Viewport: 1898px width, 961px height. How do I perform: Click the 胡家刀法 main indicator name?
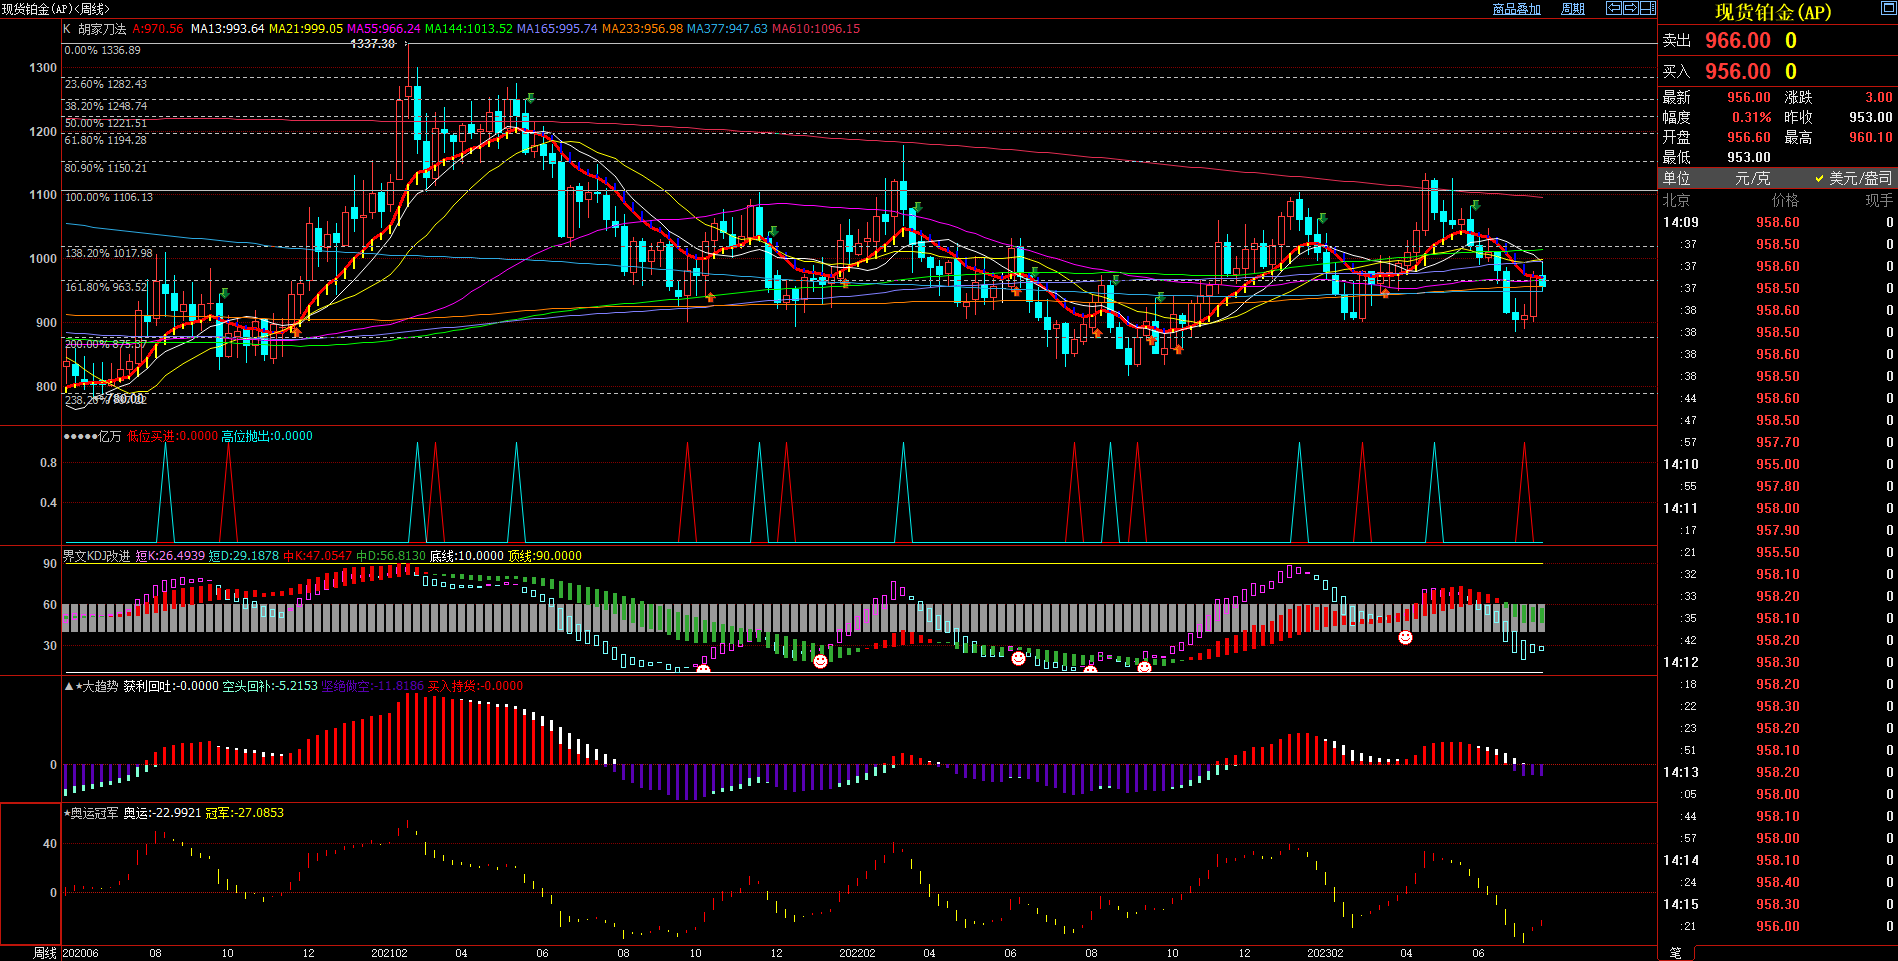coord(102,29)
